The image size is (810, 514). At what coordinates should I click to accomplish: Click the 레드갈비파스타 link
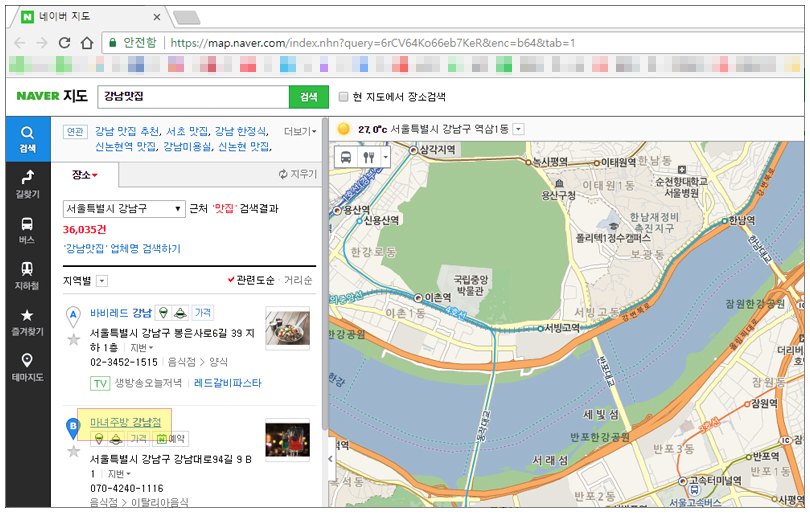[228, 383]
